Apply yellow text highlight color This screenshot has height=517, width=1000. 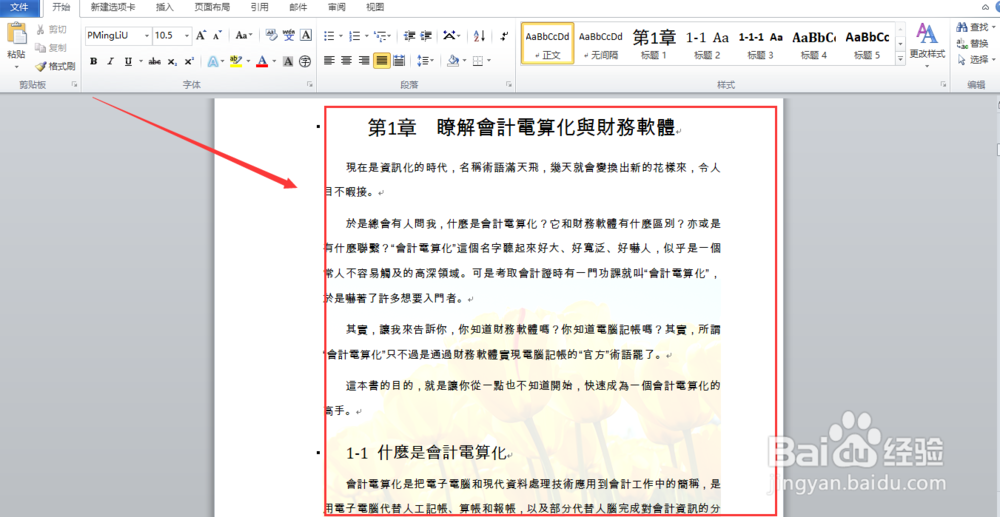coord(235,62)
